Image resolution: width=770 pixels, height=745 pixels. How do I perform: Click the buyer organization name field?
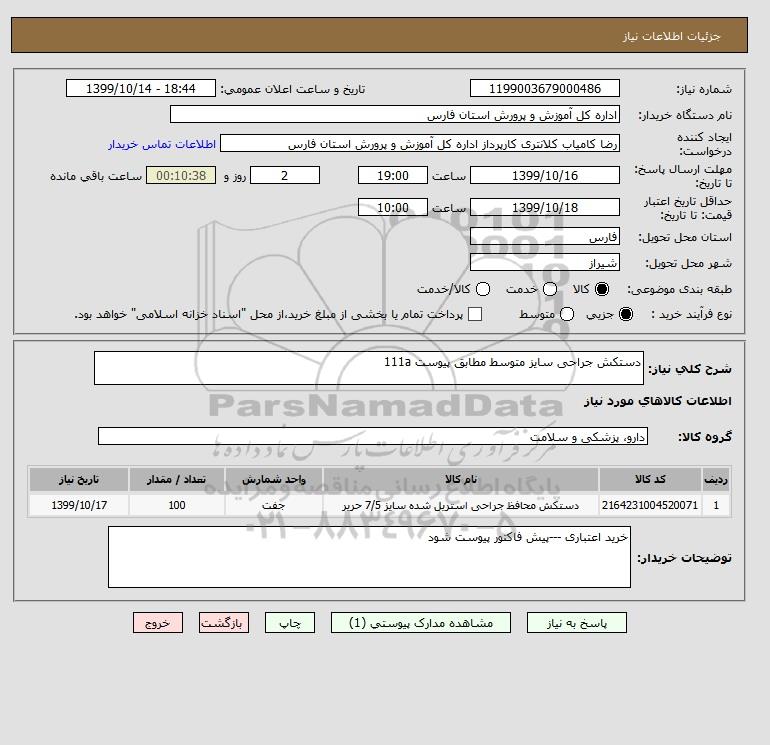[x=395, y=114]
